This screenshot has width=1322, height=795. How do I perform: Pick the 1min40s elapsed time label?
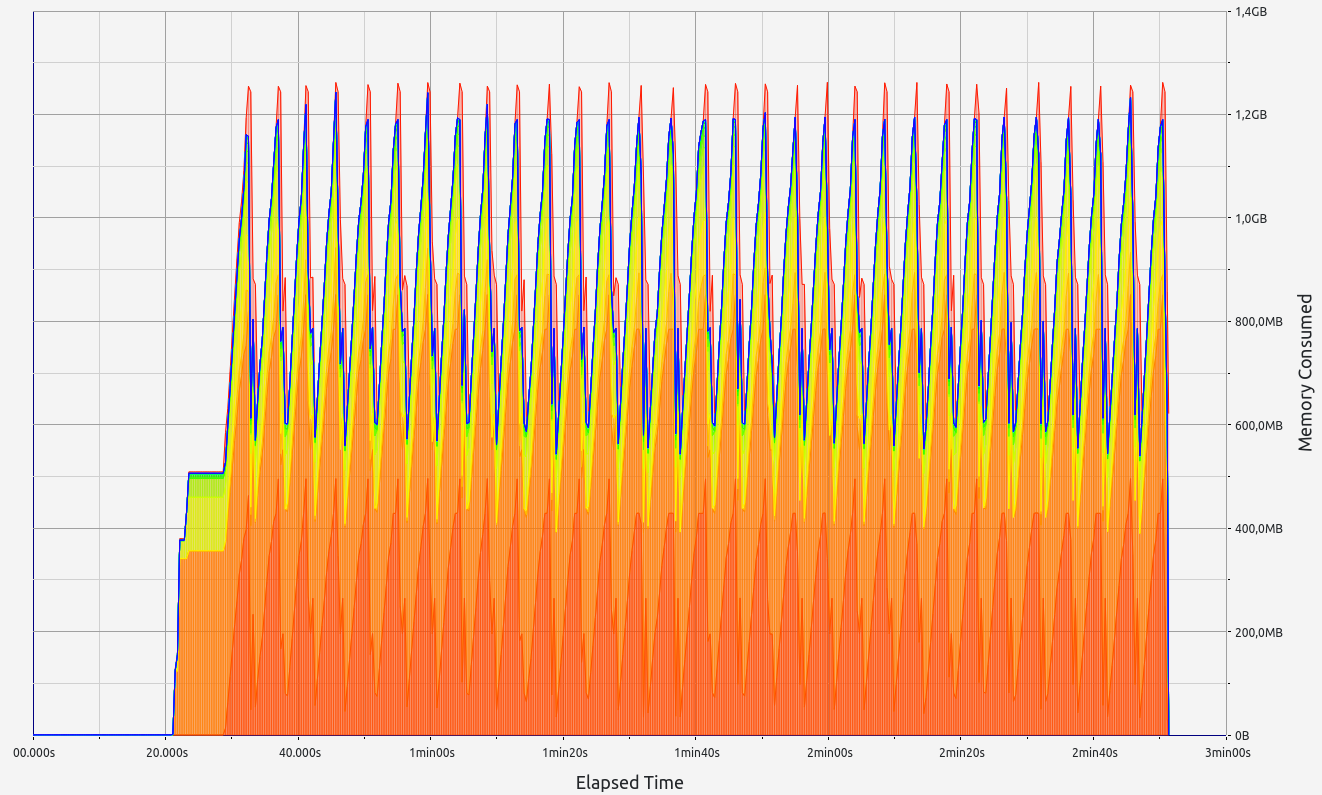(697, 753)
